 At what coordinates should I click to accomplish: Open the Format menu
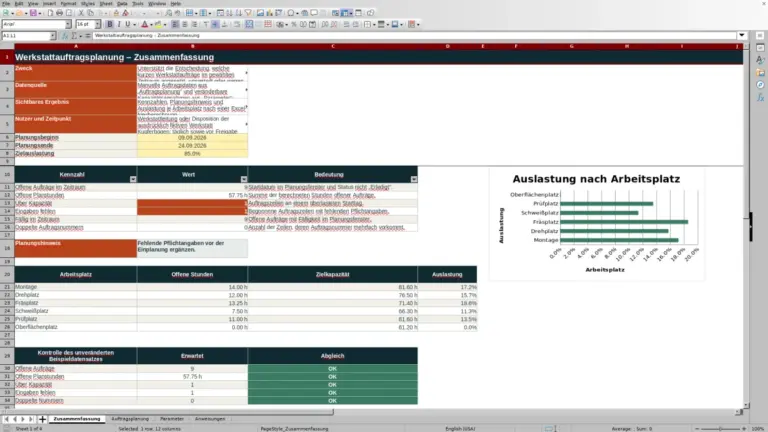click(x=69, y=3)
